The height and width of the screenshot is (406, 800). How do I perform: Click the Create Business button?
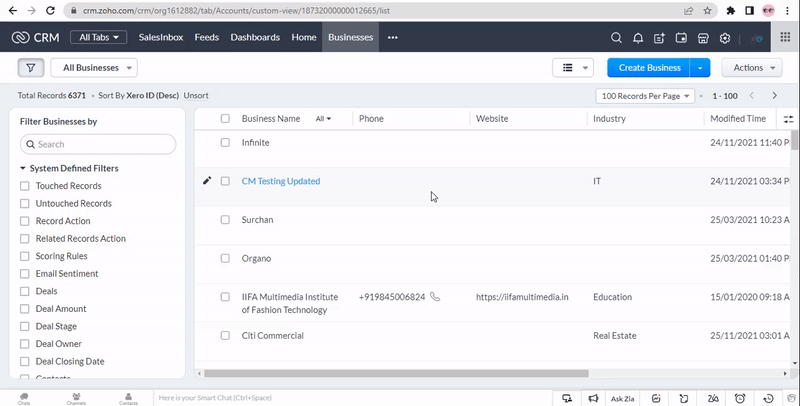tap(649, 68)
